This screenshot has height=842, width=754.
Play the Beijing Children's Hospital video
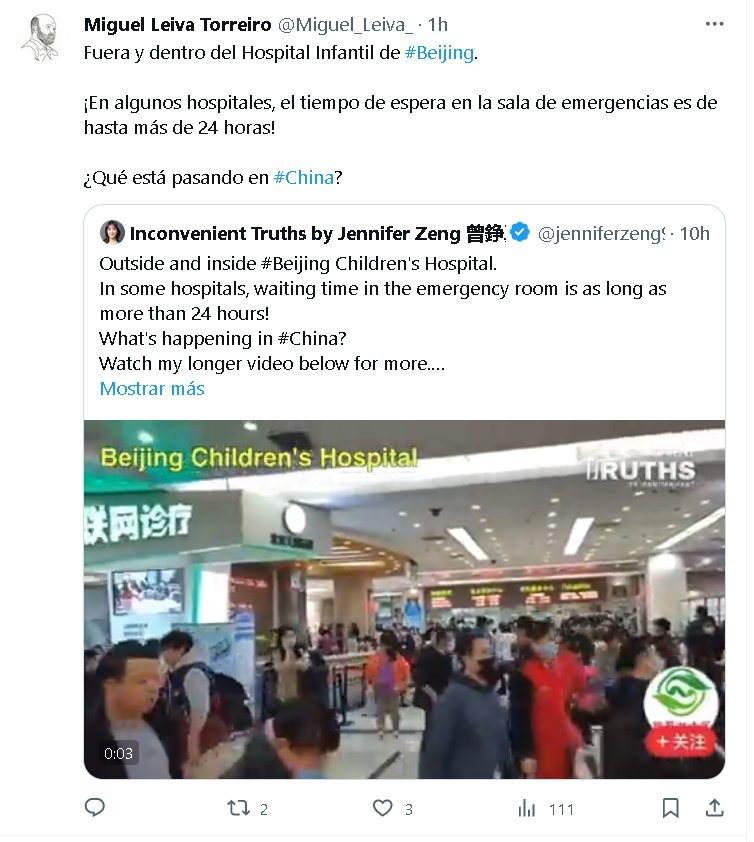coord(404,599)
